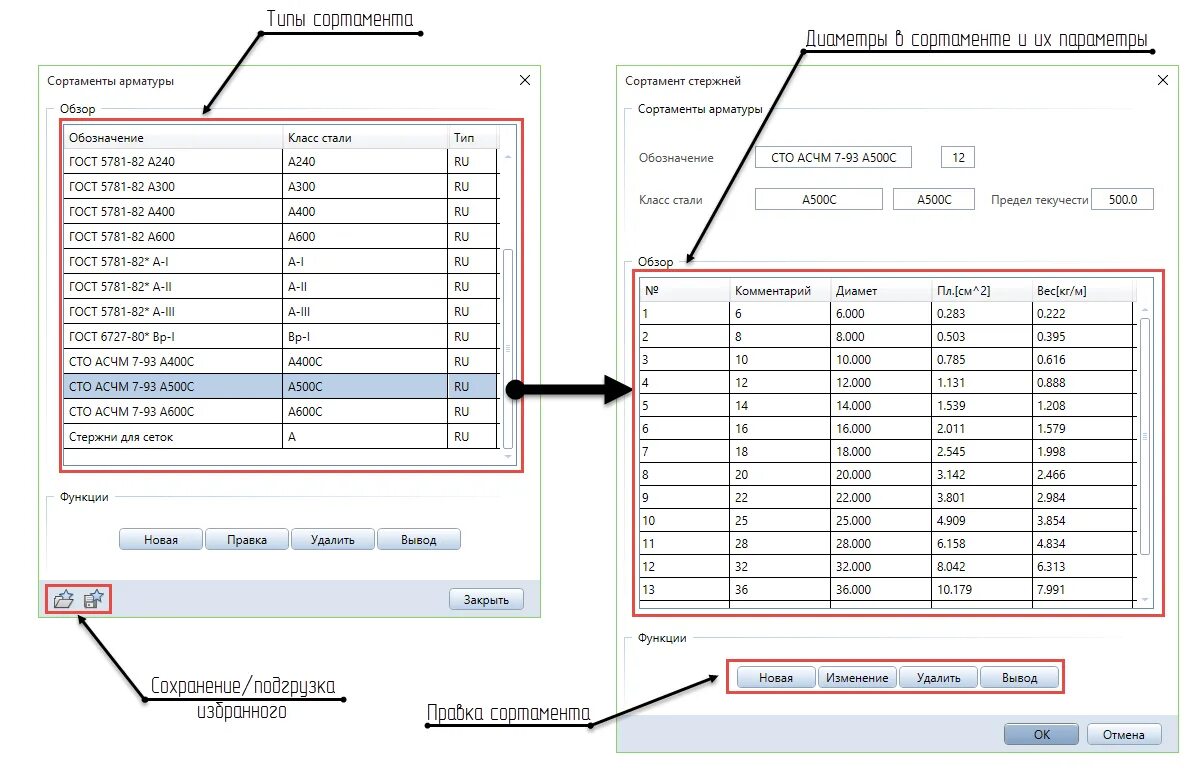This screenshot has height=778, width=1204.
Task: Click area cell 0.785
Action: click(x=982, y=360)
